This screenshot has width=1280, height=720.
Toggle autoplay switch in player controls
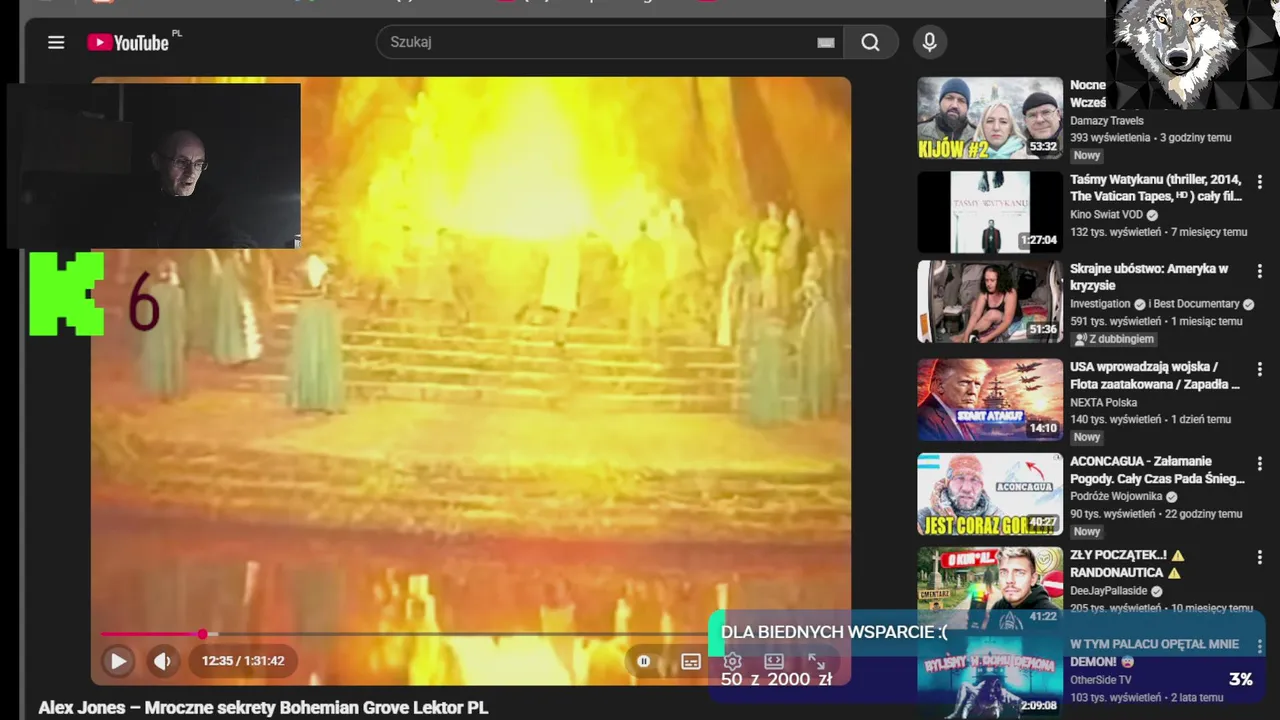click(644, 661)
